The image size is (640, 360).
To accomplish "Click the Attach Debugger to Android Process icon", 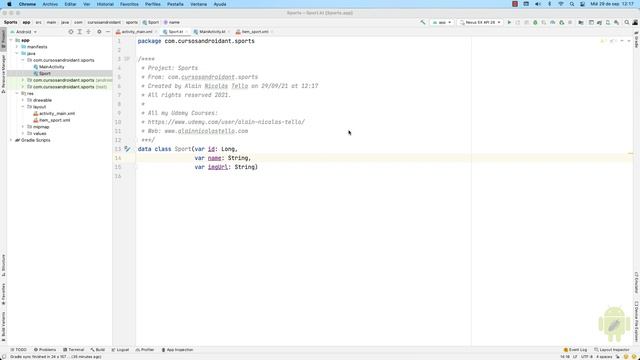I will (x=561, y=22).
